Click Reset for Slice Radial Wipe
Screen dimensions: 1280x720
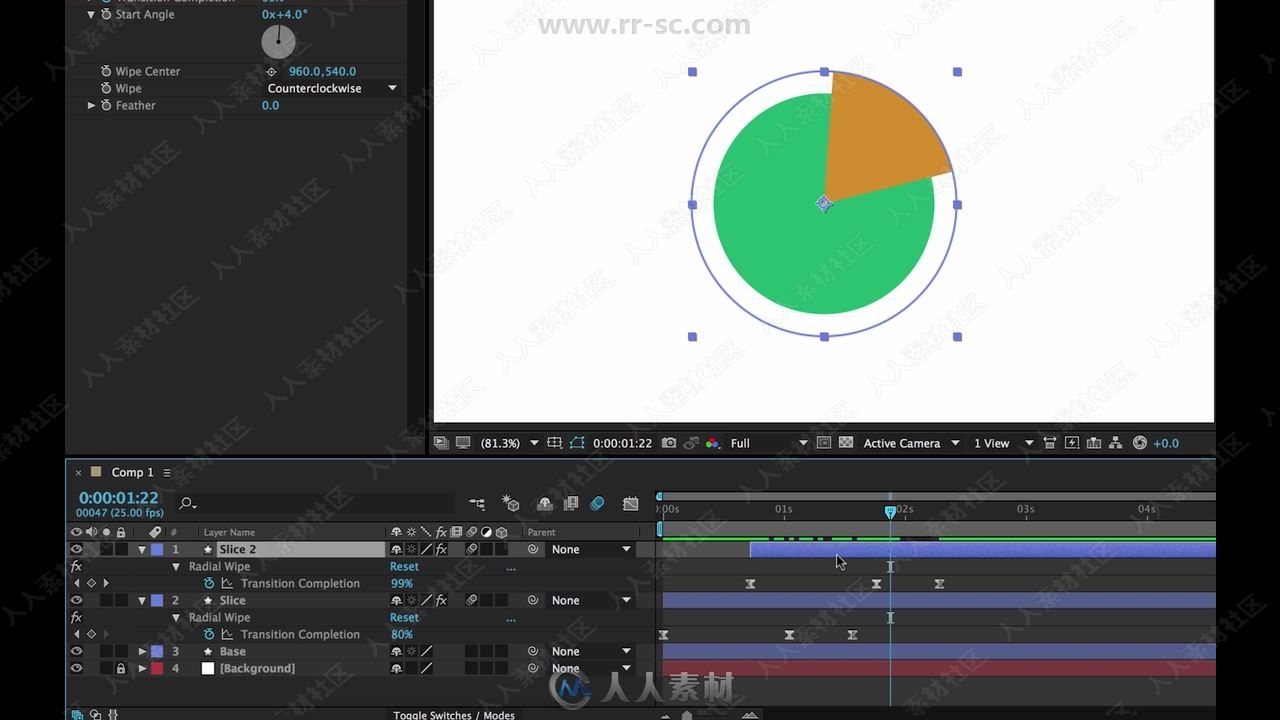[x=404, y=617]
